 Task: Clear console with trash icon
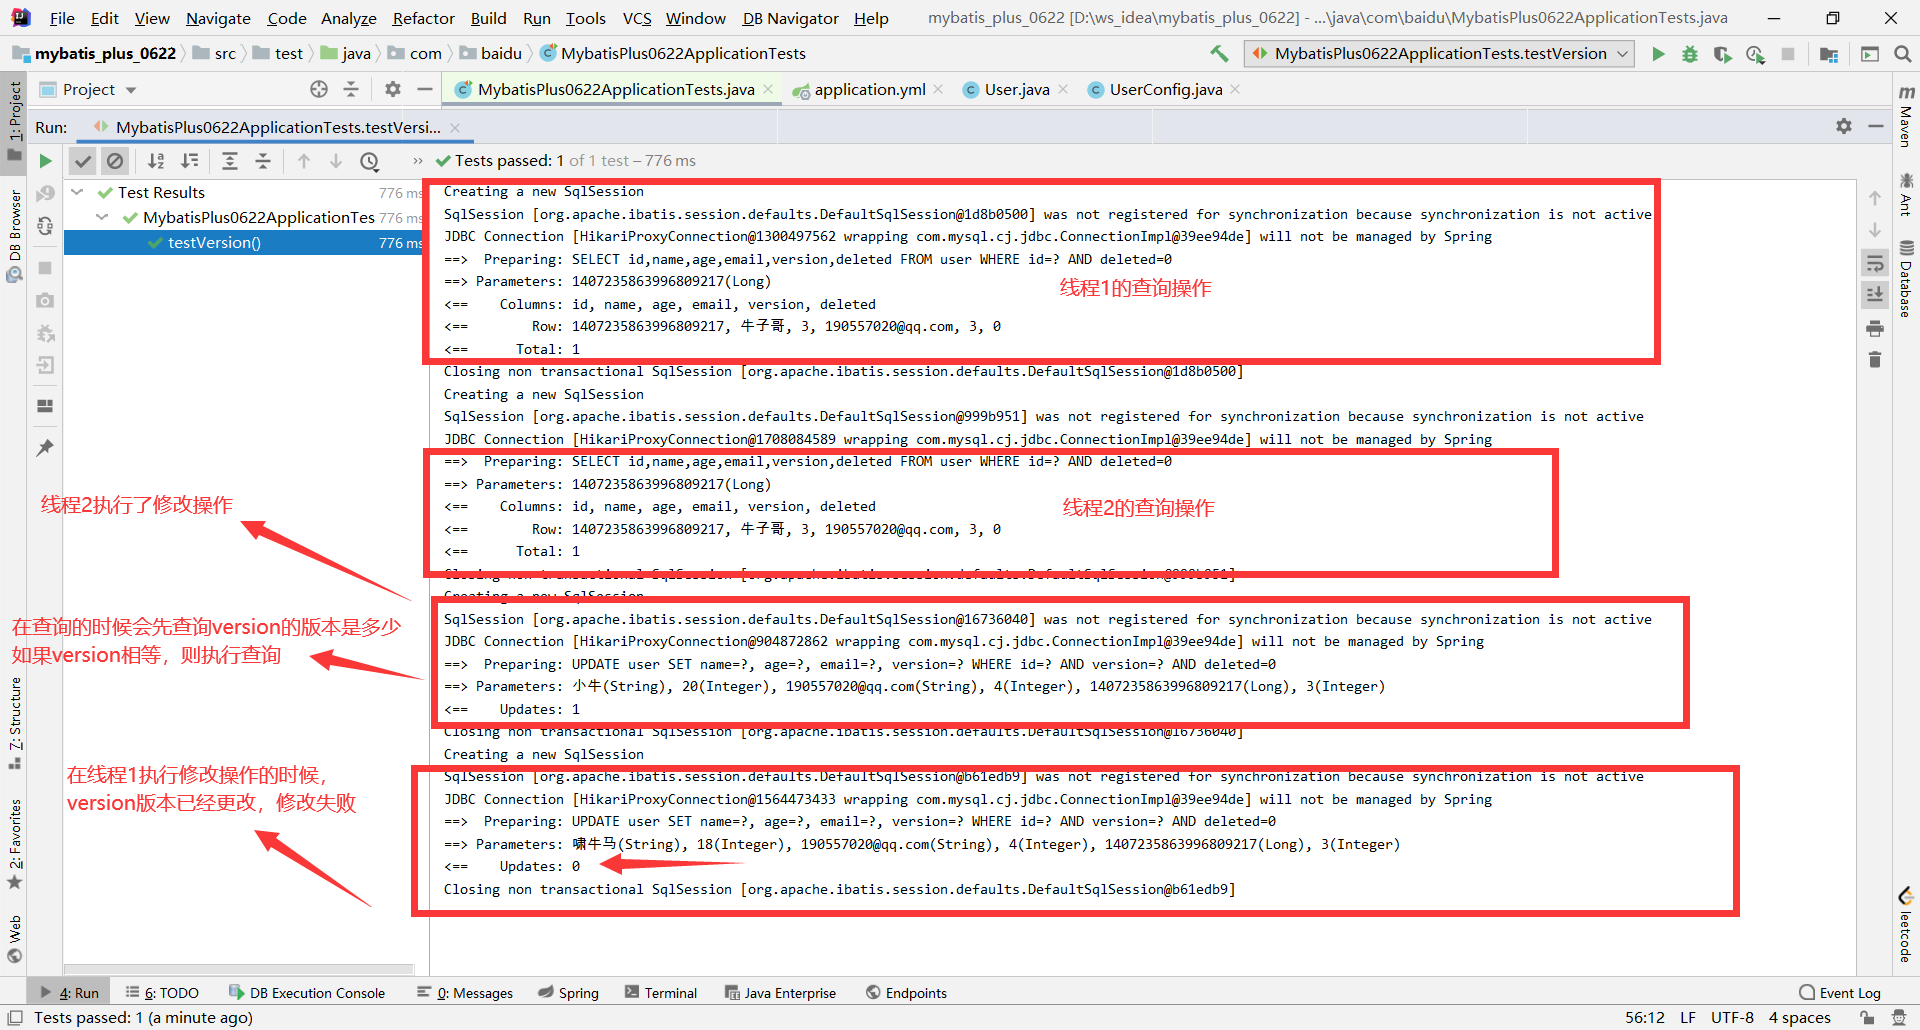point(1875,359)
